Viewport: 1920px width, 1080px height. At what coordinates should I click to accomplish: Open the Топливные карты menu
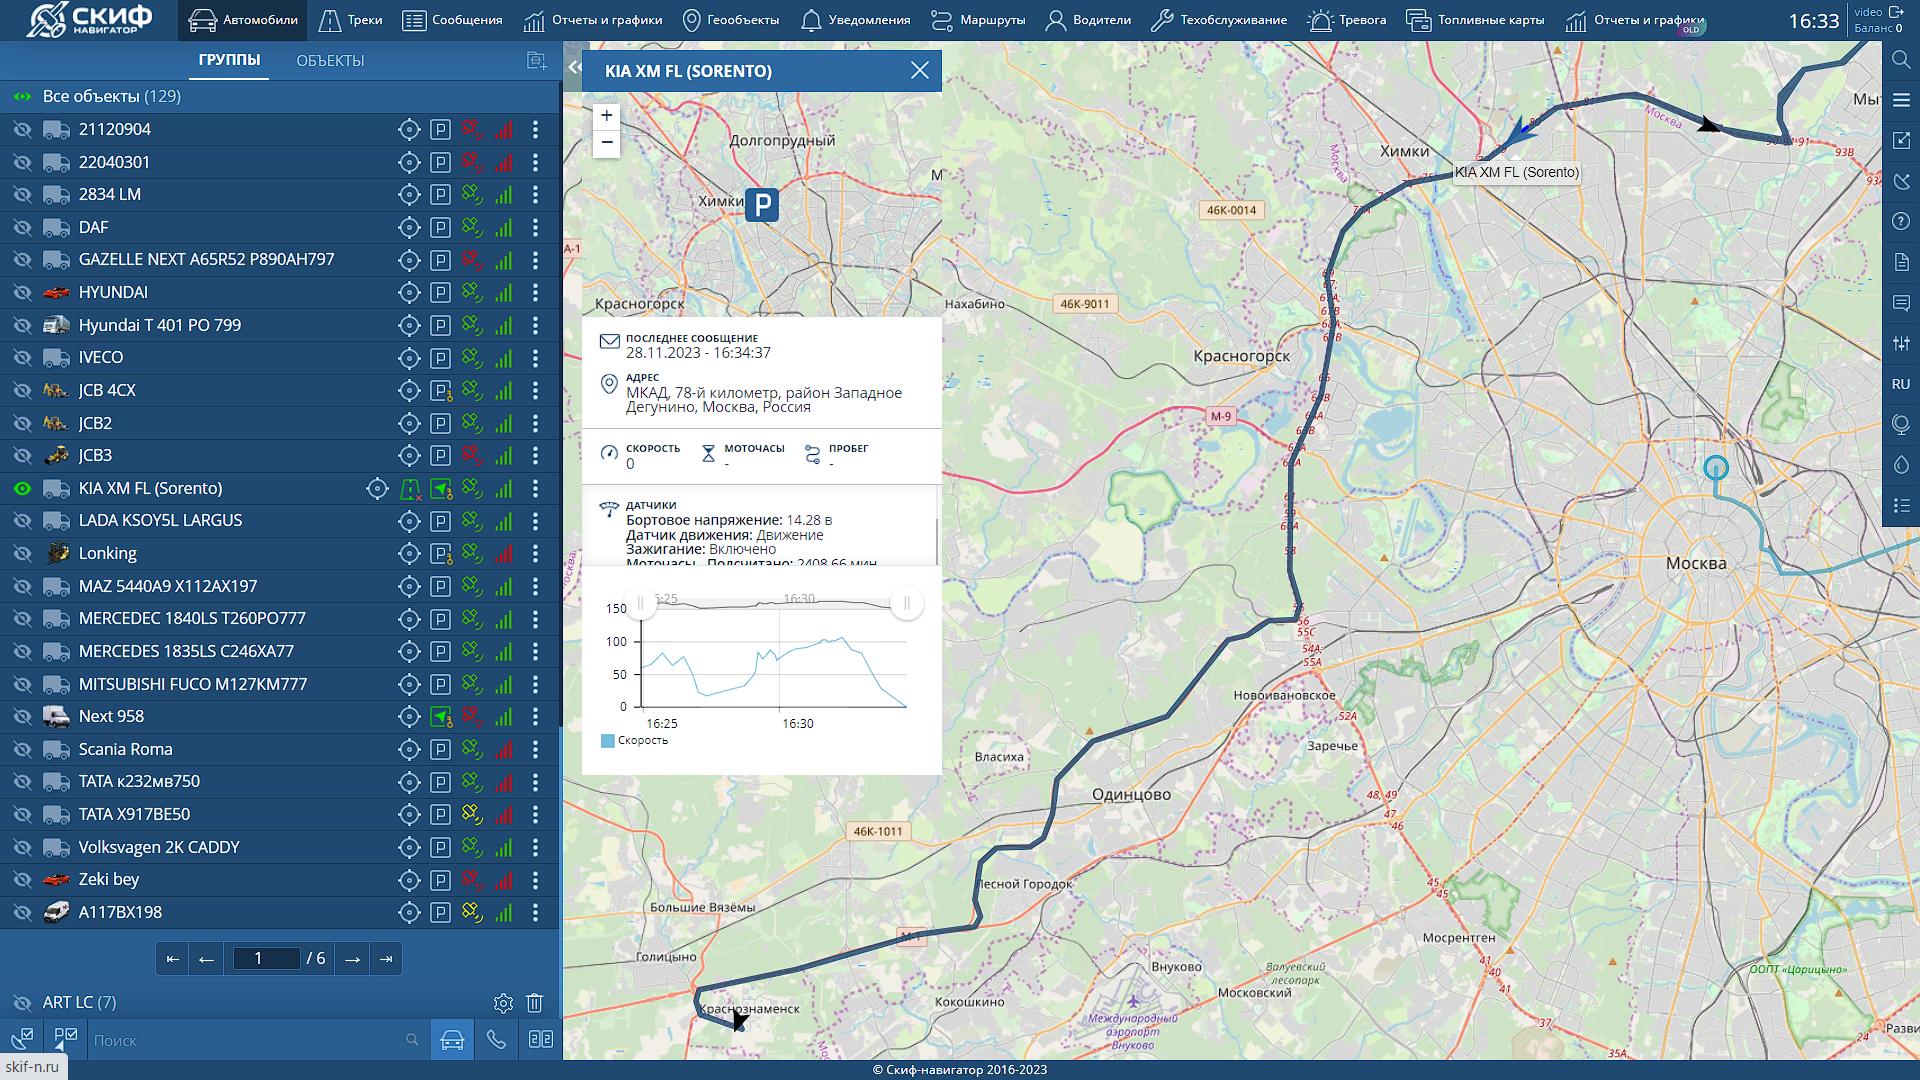[1475, 20]
